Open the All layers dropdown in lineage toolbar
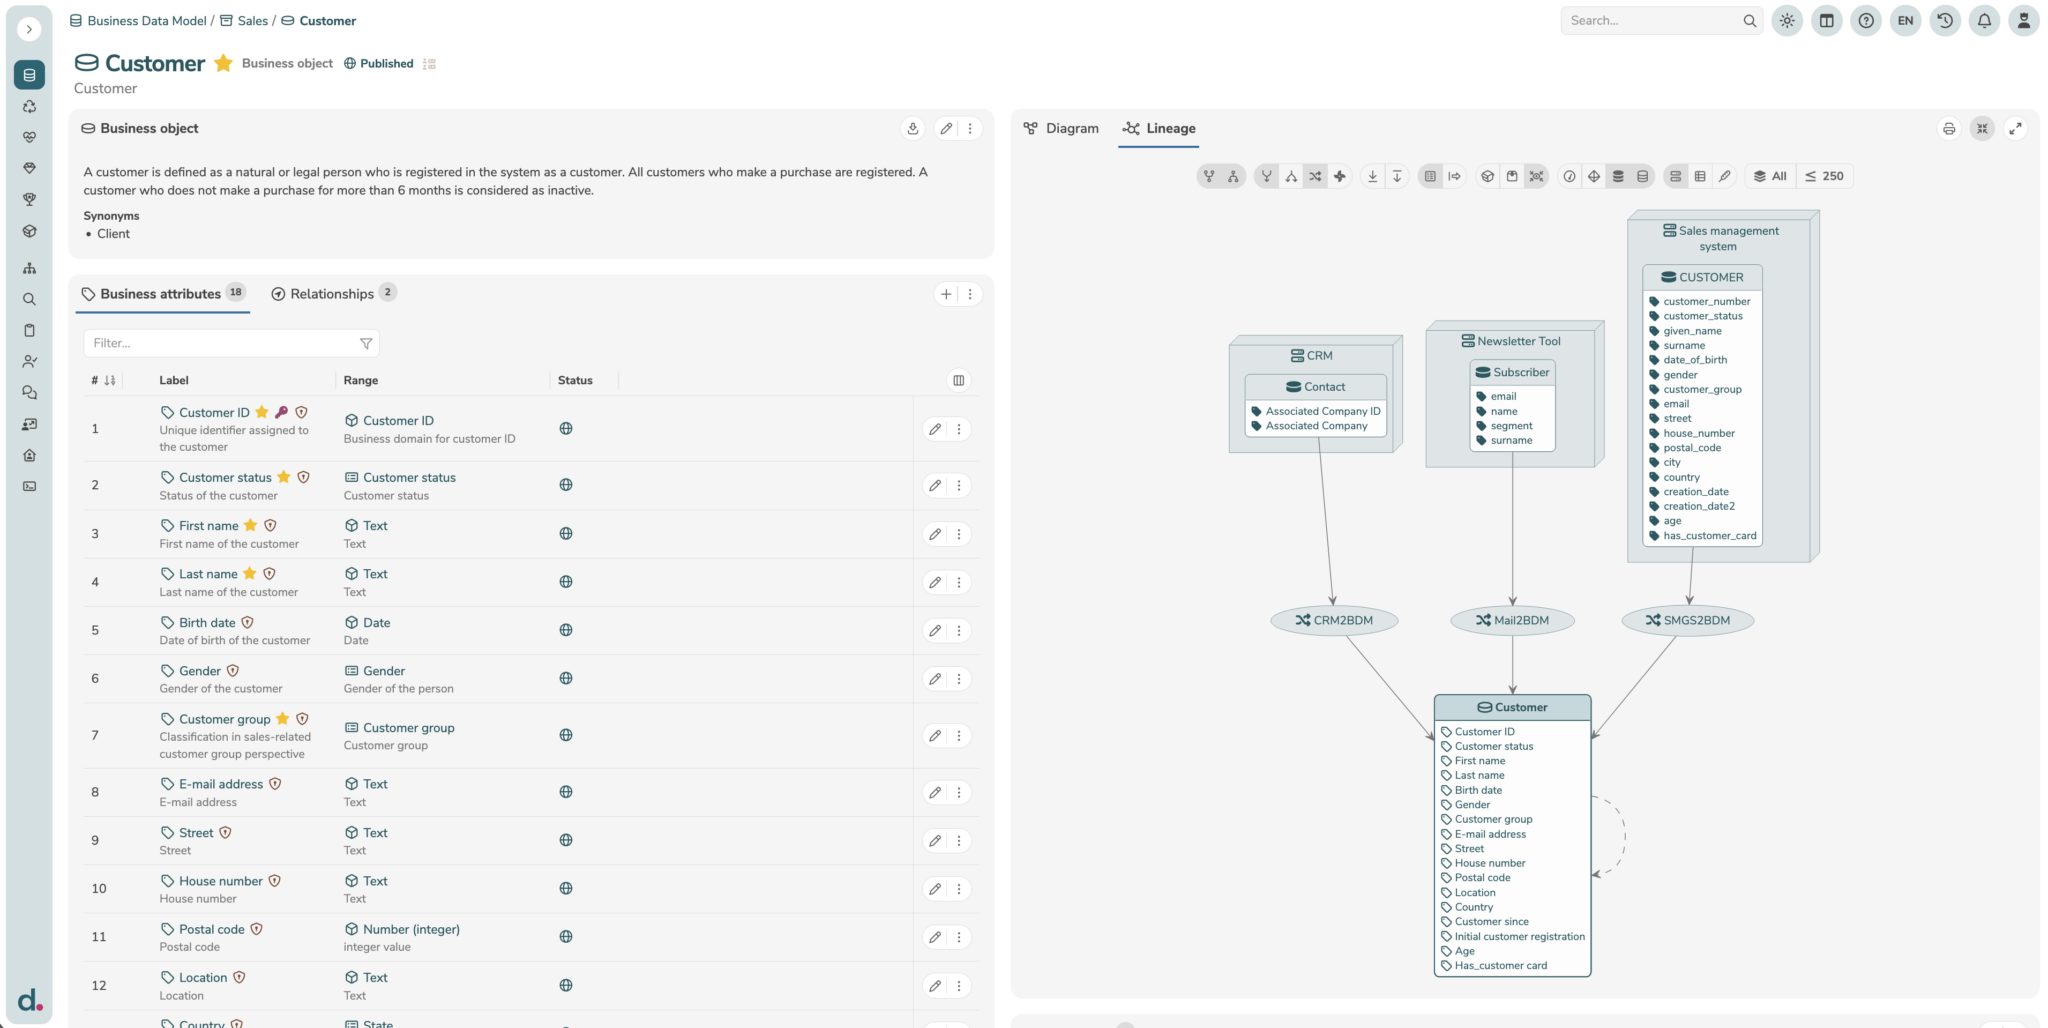 tap(1770, 177)
